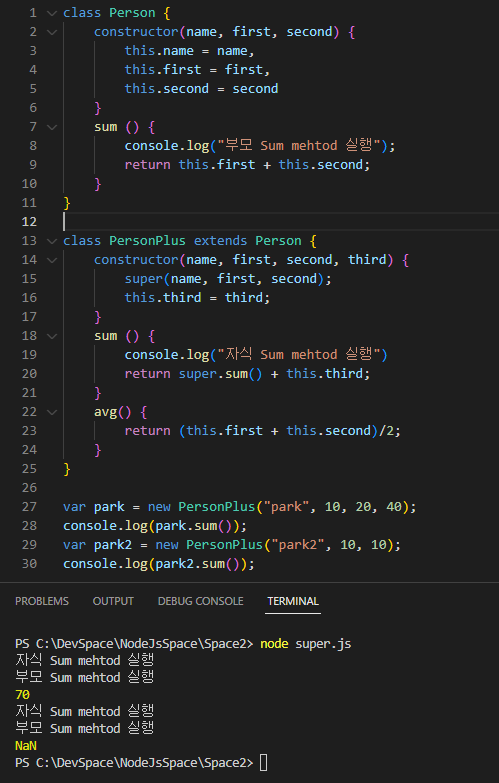Click 'console.log(park2.sum());' on line 30
499x783 pixels.
coord(159,564)
